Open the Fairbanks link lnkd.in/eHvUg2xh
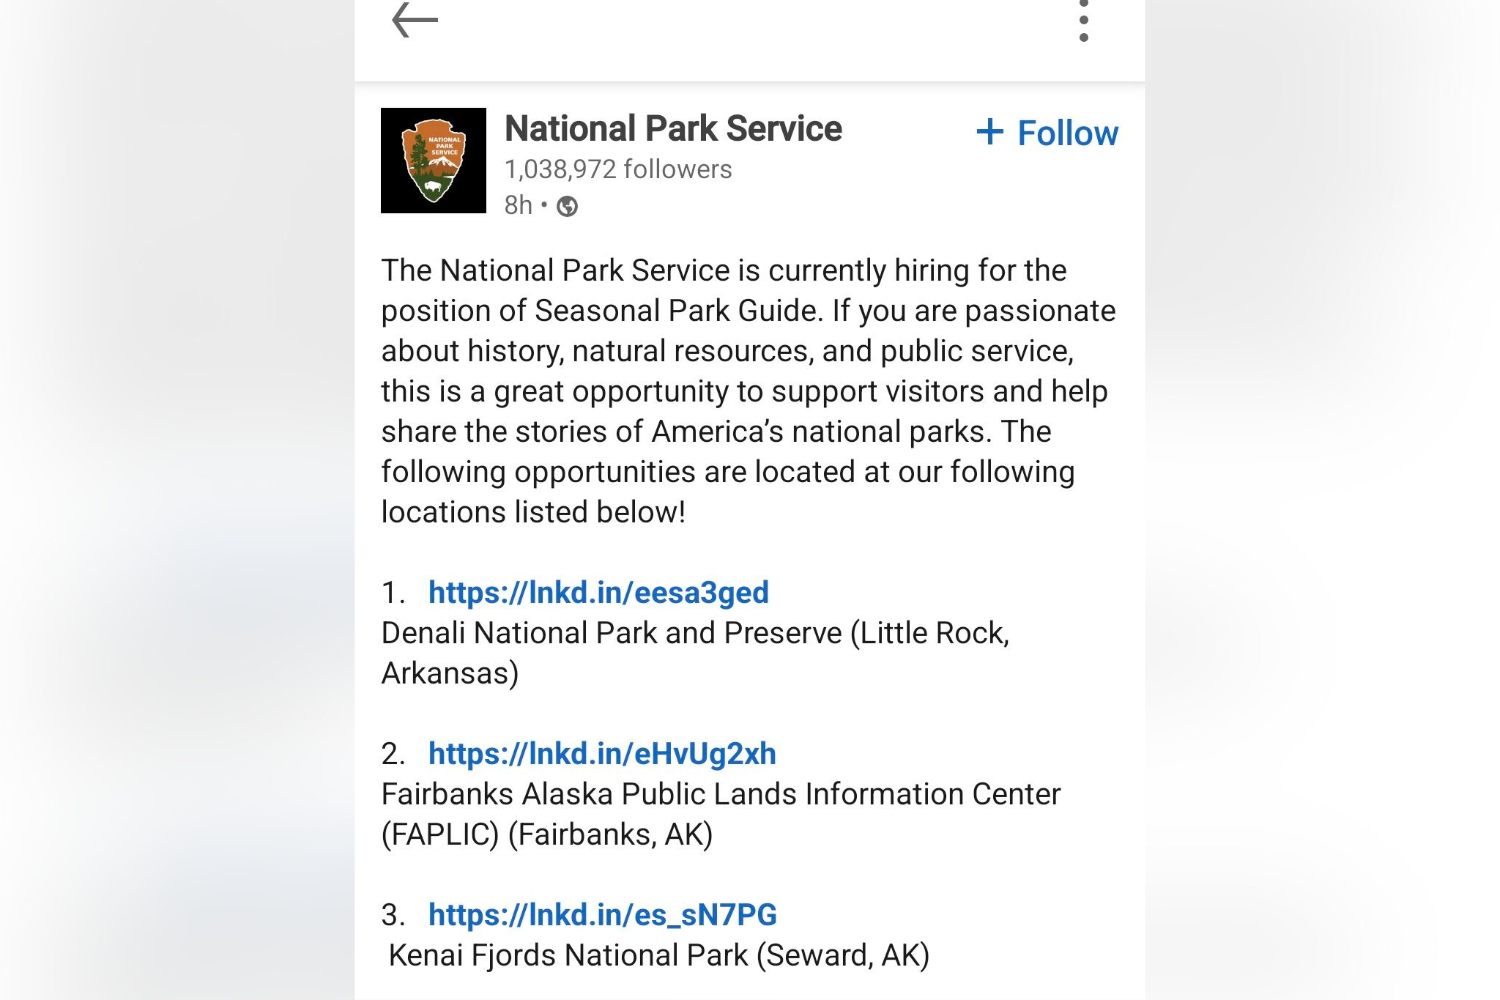The width and height of the screenshot is (1500, 1000). (601, 753)
